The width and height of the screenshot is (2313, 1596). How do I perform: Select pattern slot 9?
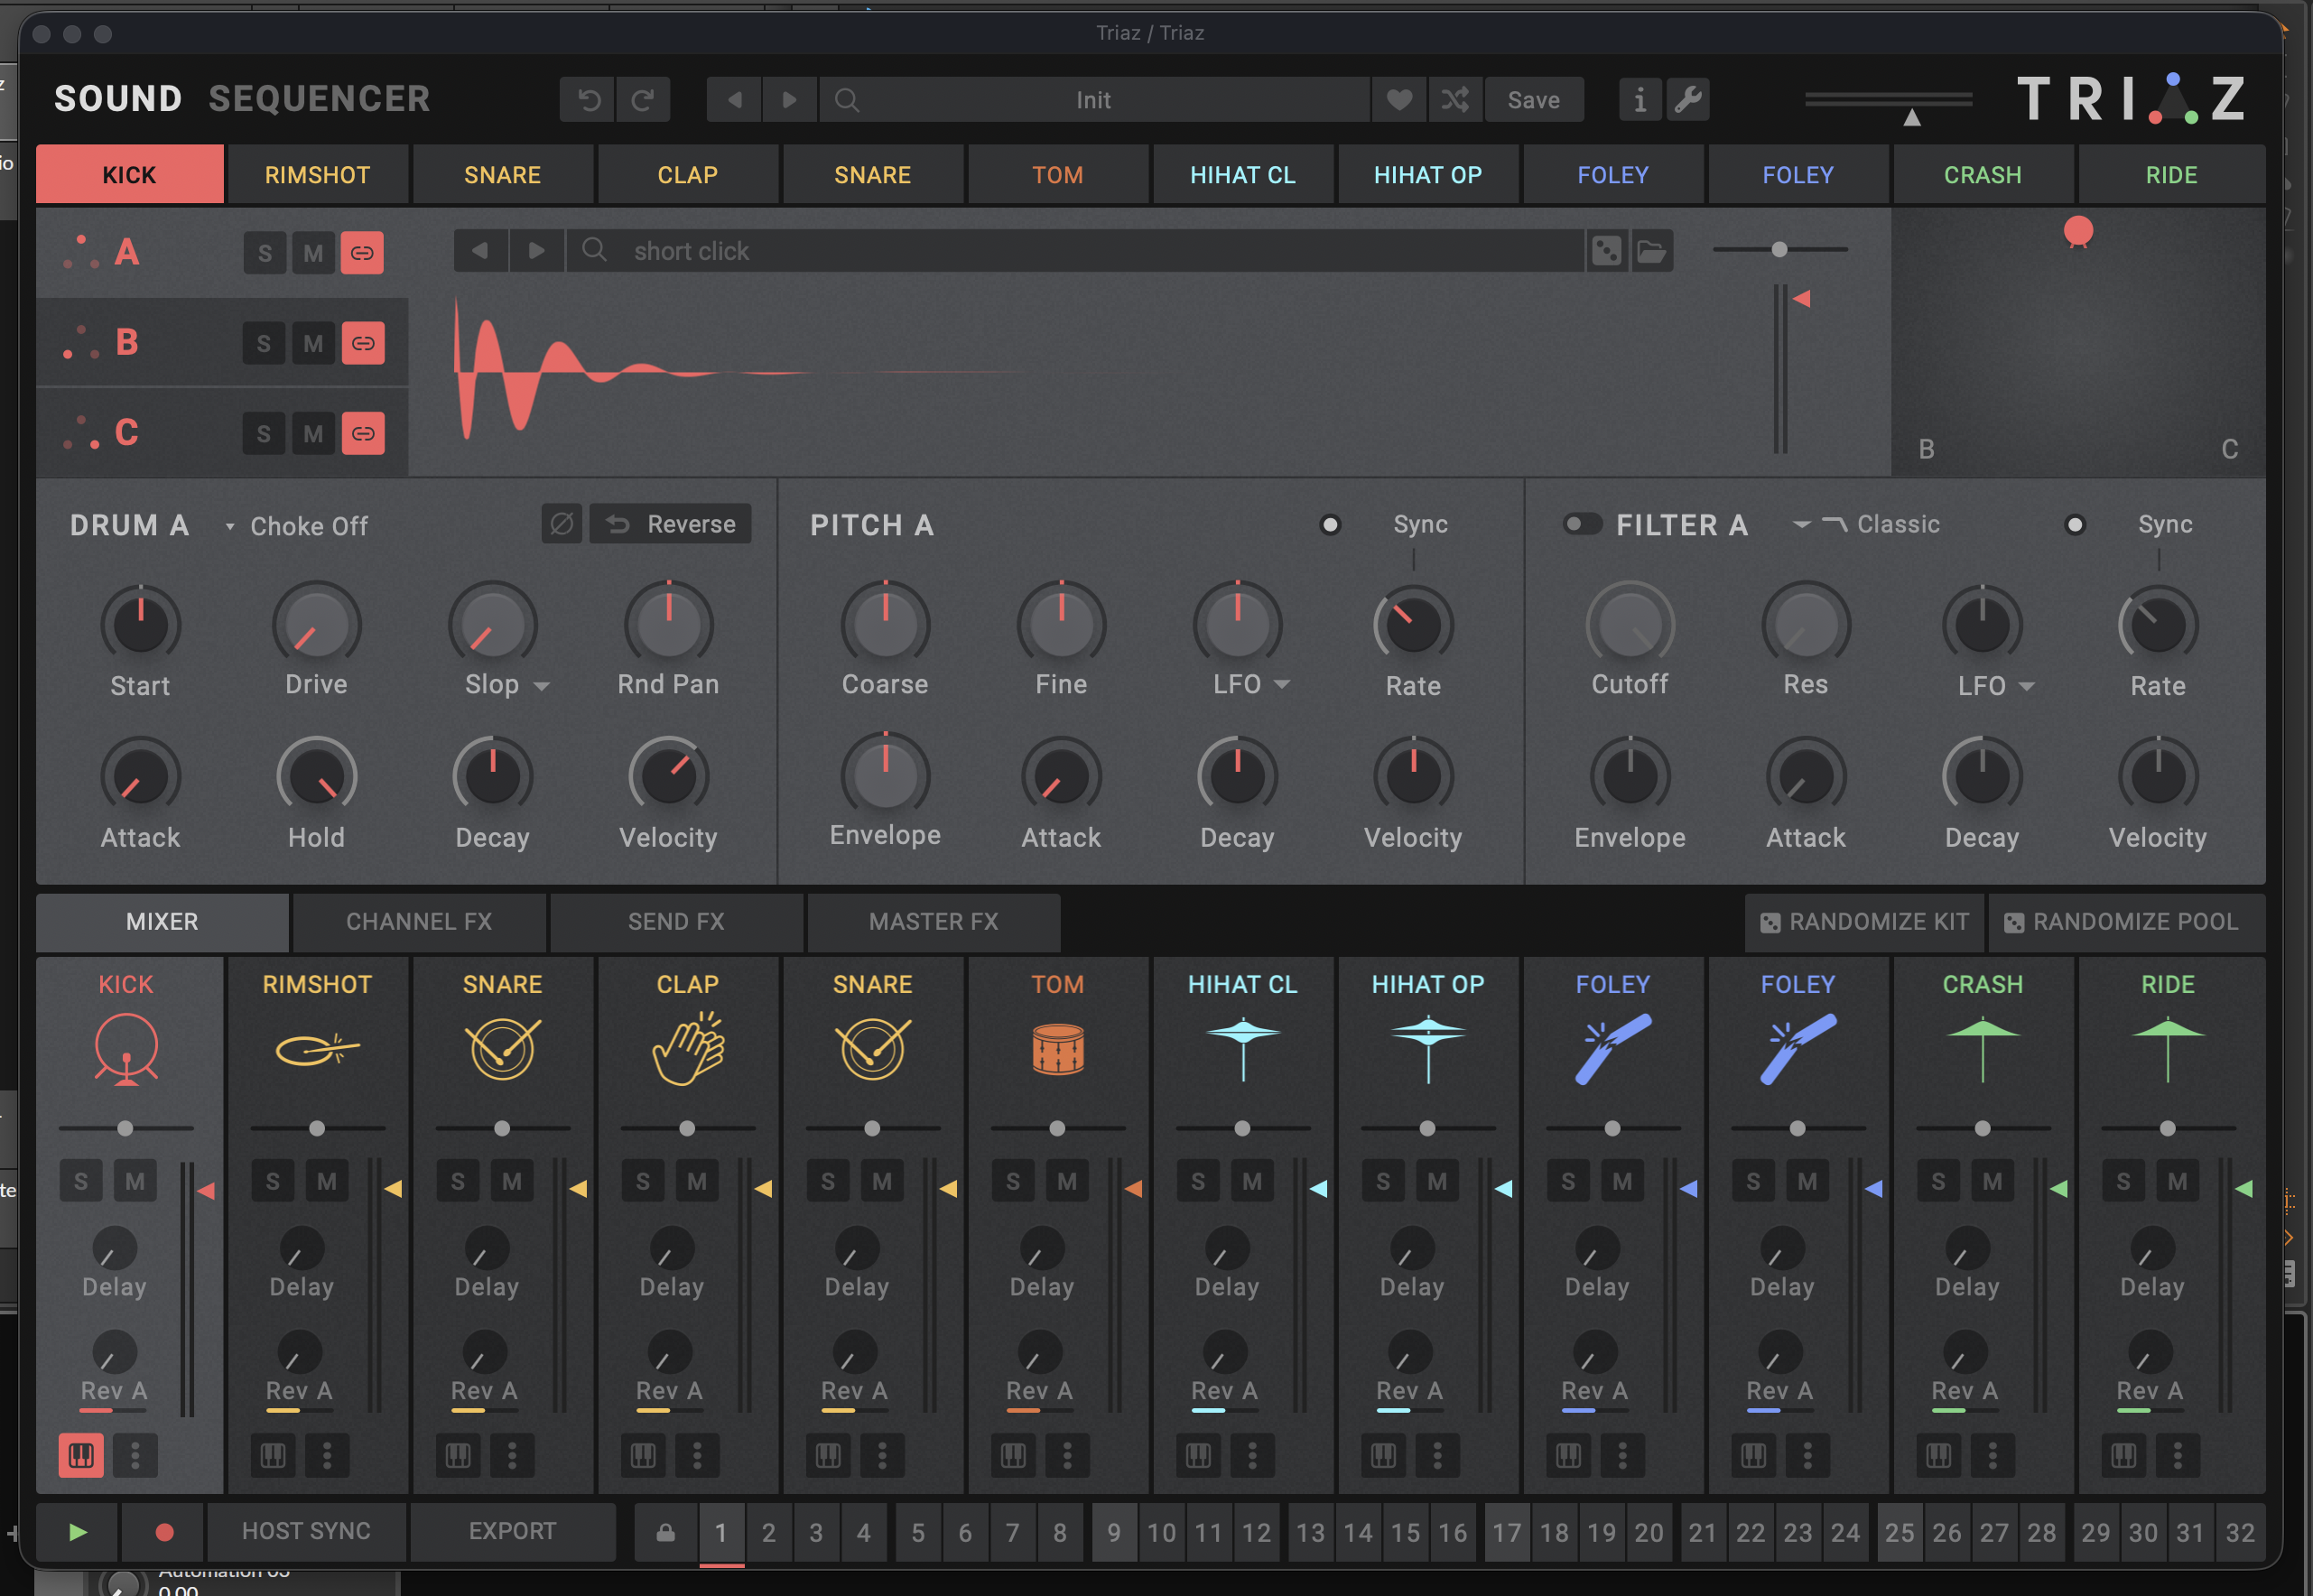pos(1114,1532)
